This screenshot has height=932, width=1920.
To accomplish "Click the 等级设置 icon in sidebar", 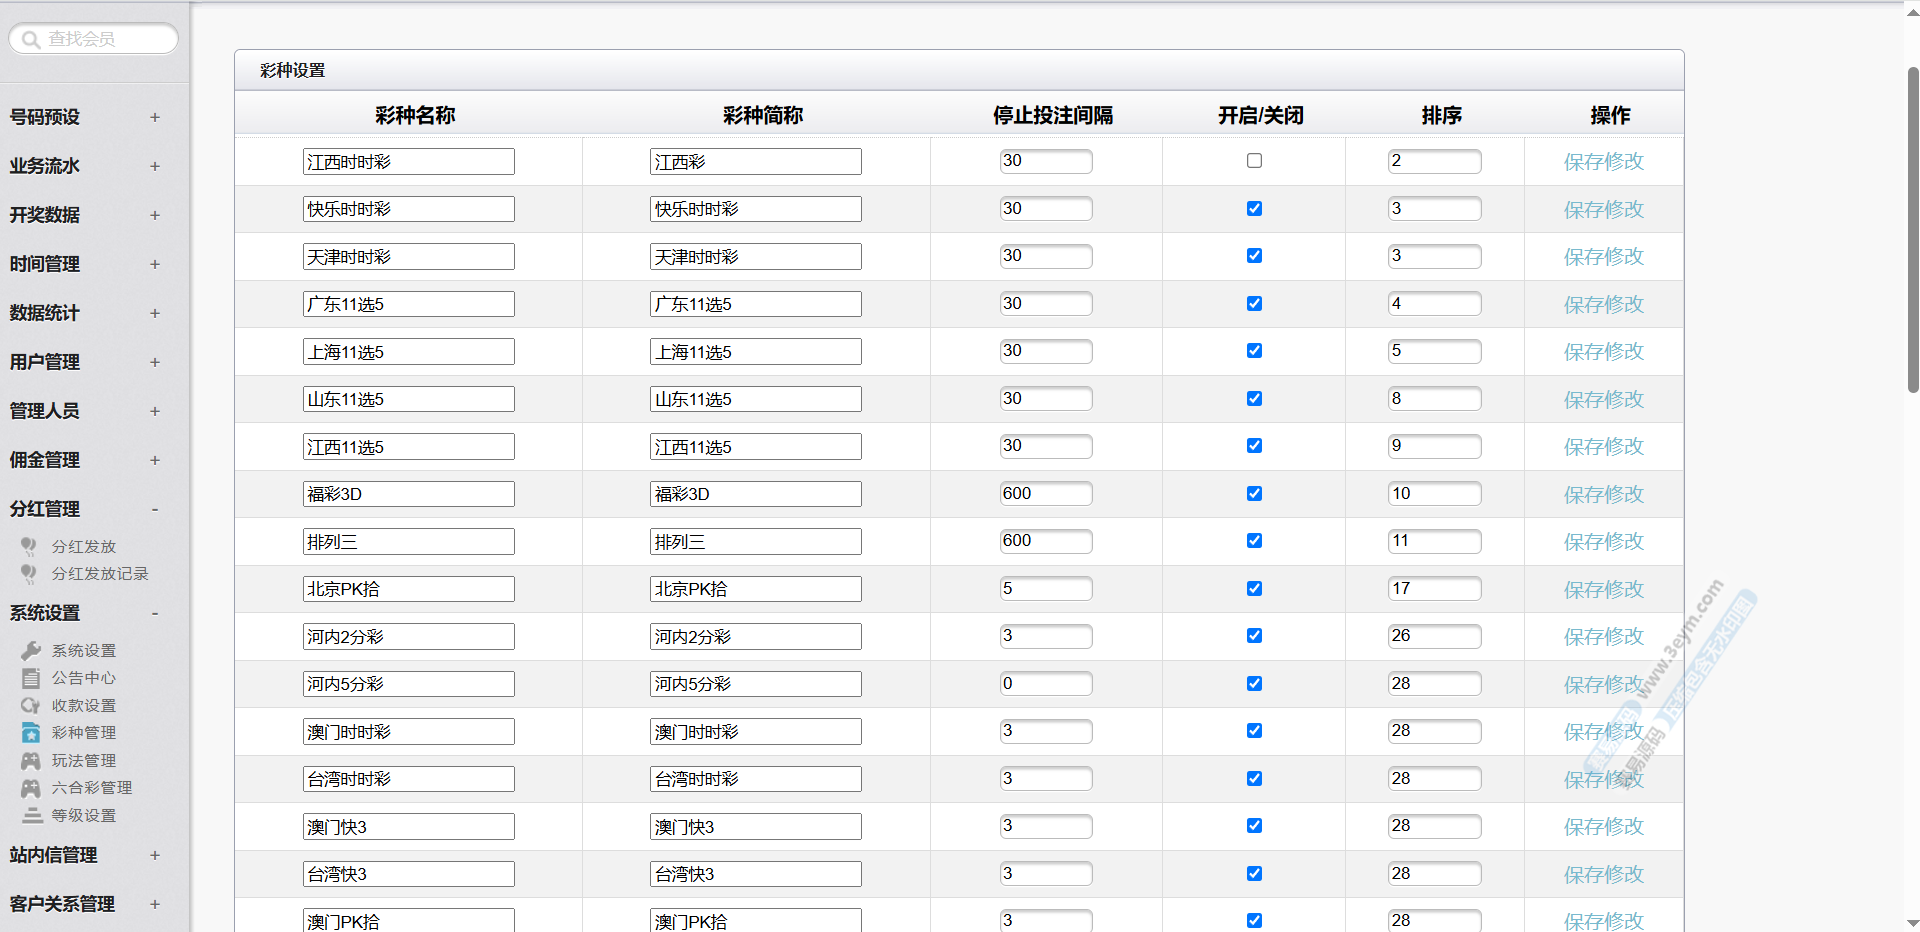I will click(x=32, y=816).
